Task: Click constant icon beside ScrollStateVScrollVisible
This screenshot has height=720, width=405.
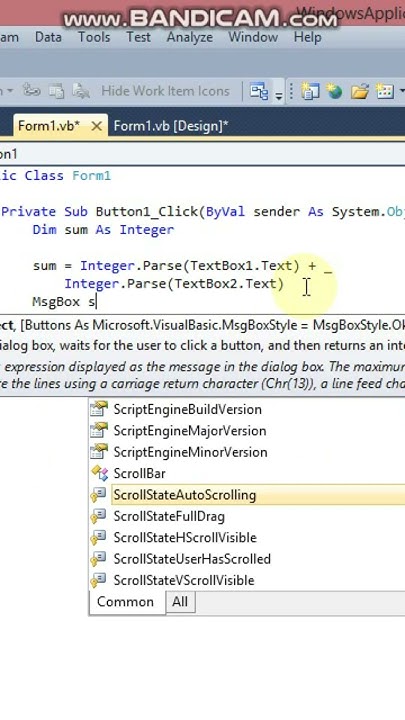Action: (x=98, y=580)
